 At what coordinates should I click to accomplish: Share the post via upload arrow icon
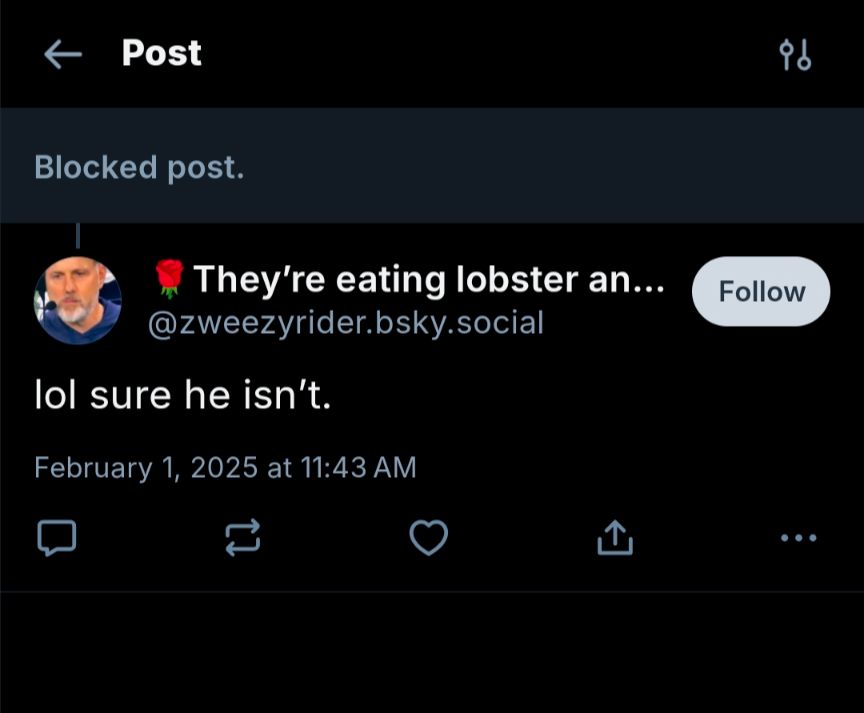click(x=615, y=538)
